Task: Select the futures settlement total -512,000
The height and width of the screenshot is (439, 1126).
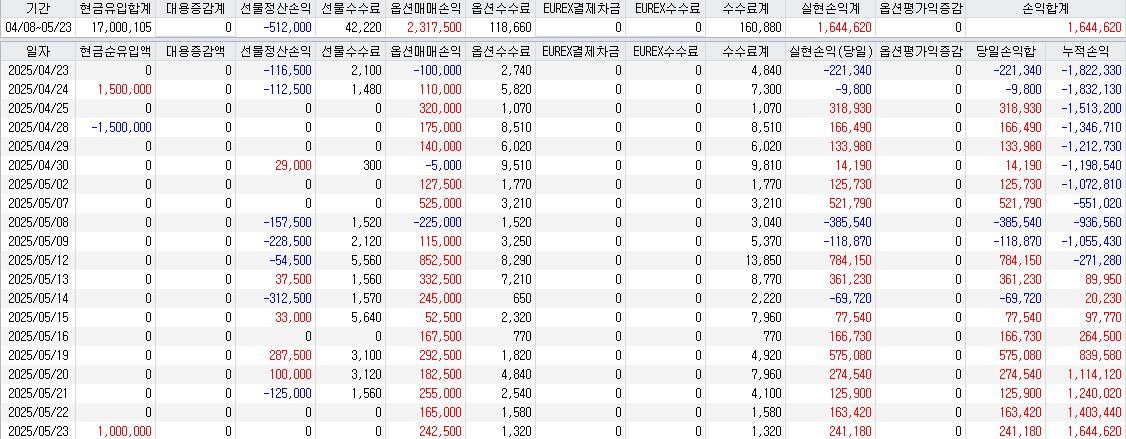Action: click(287, 27)
